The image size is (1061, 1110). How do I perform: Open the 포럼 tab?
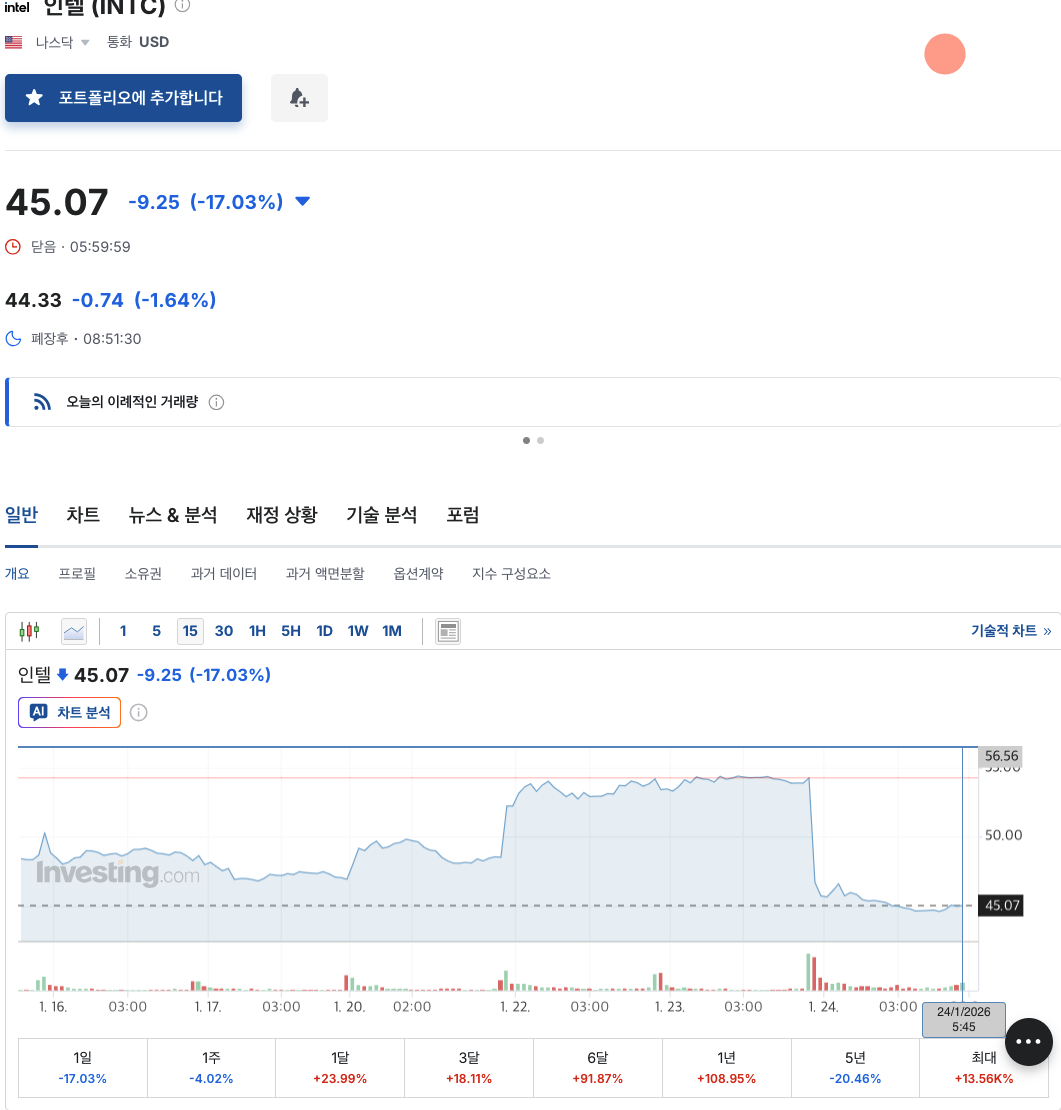[x=463, y=515]
